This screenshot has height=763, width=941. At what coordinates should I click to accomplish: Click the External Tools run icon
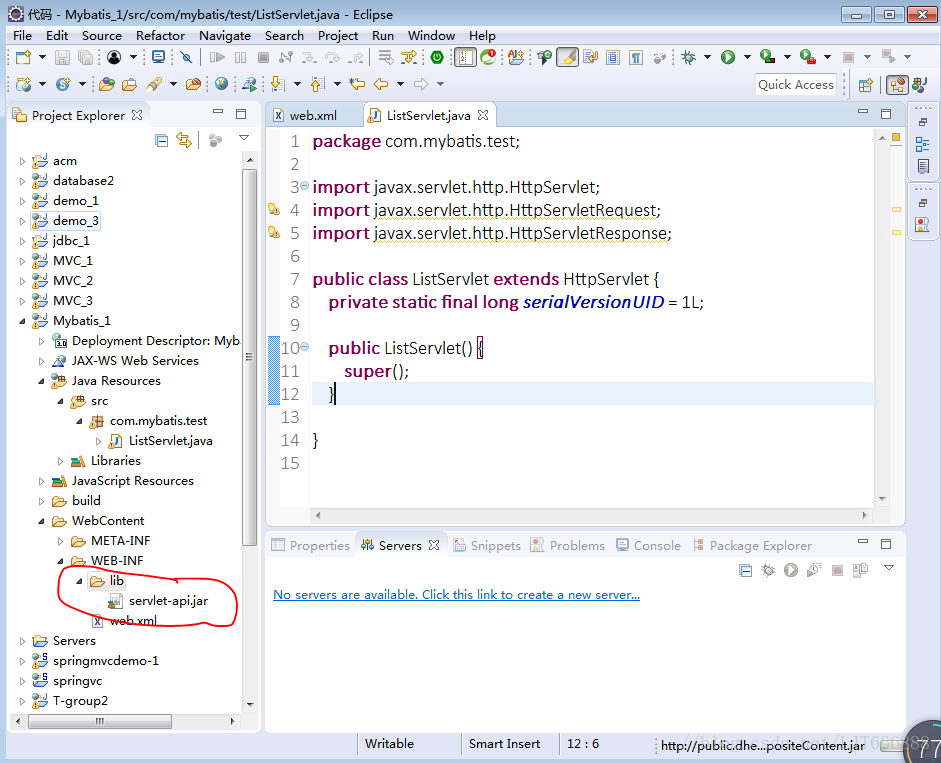point(808,58)
